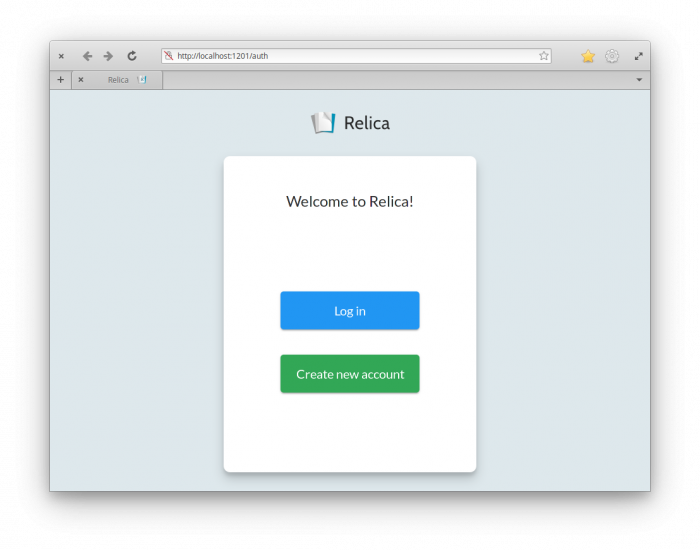Screen dimensions: 700x550
Task: Toggle fullscreen with the expand arrows icon
Action: click(x=638, y=56)
